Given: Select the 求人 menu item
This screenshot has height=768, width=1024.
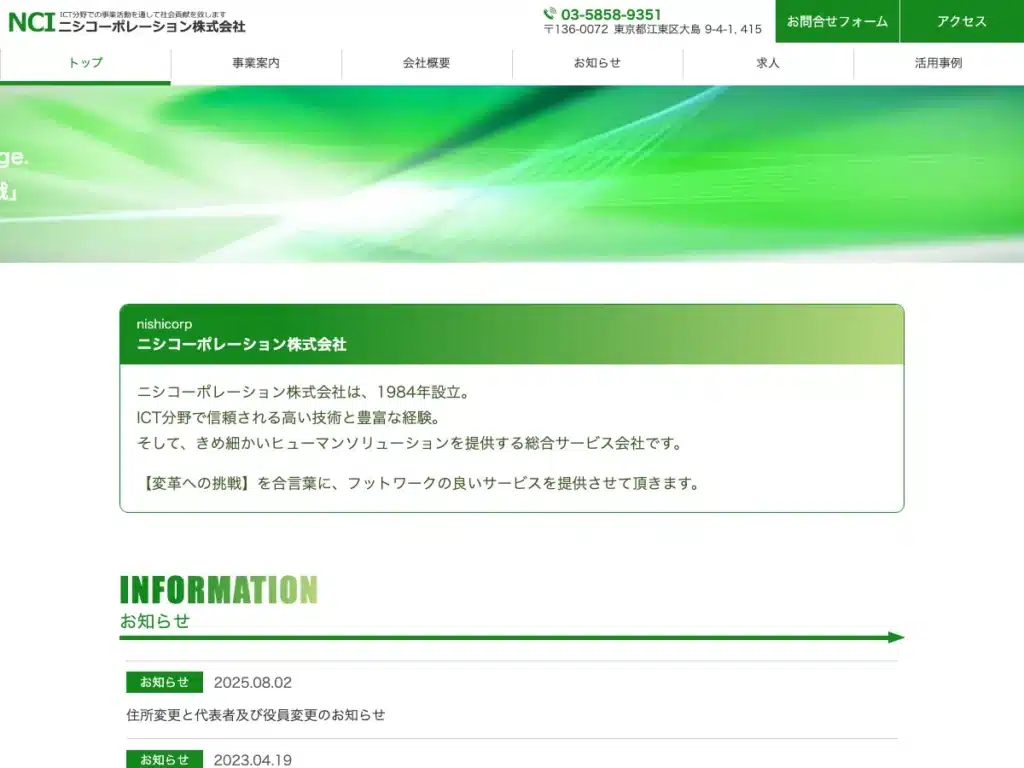Looking at the screenshot, I should (768, 63).
